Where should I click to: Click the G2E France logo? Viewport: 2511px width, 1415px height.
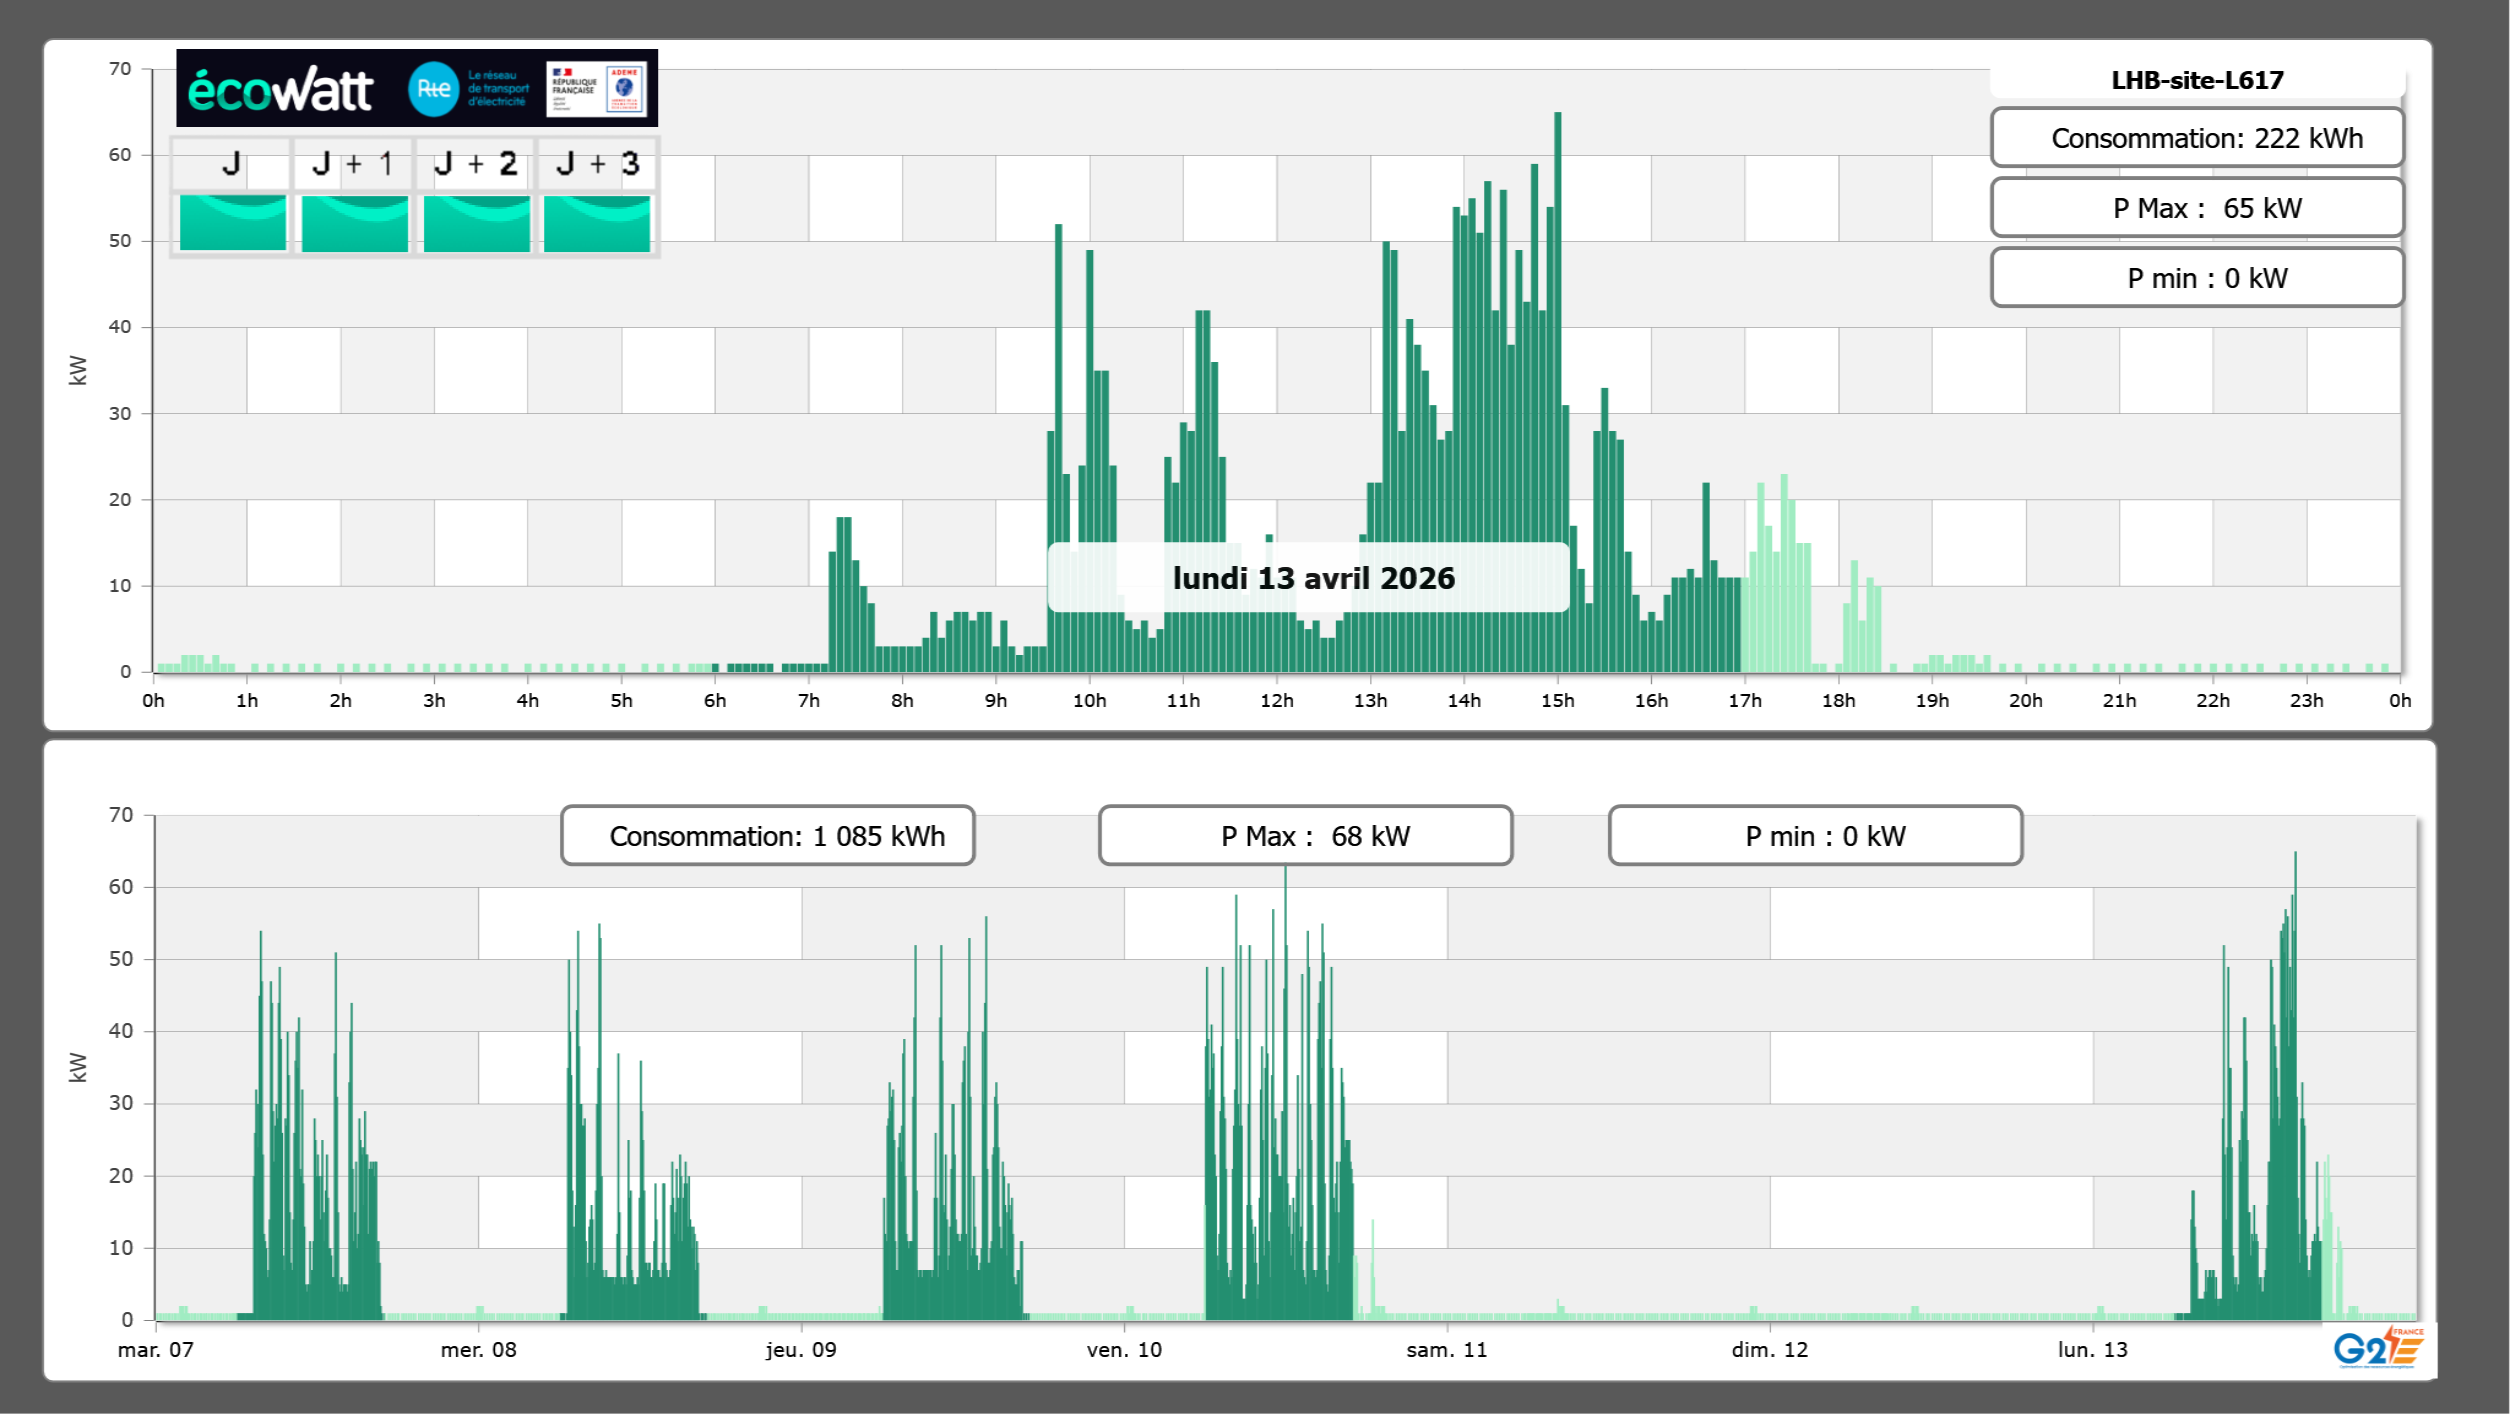point(2377,1347)
